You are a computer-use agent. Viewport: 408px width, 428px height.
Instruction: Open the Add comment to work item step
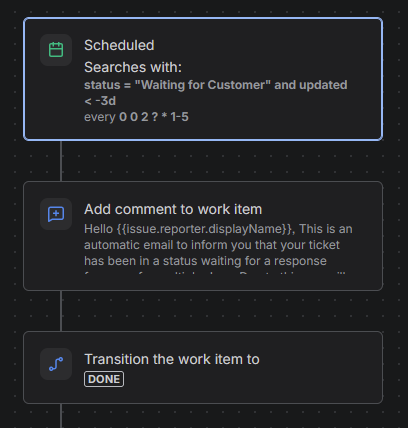tap(203, 236)
